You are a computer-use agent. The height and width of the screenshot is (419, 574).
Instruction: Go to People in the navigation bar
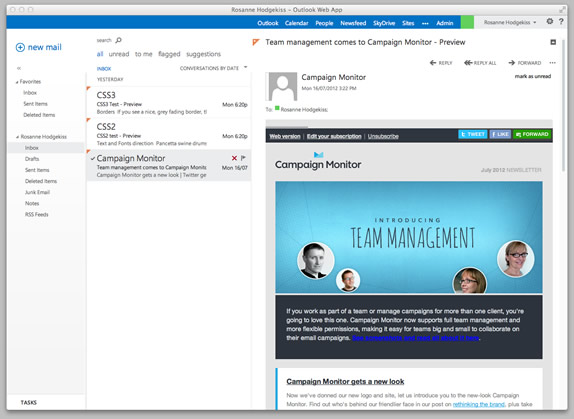(x=324, y=23)
